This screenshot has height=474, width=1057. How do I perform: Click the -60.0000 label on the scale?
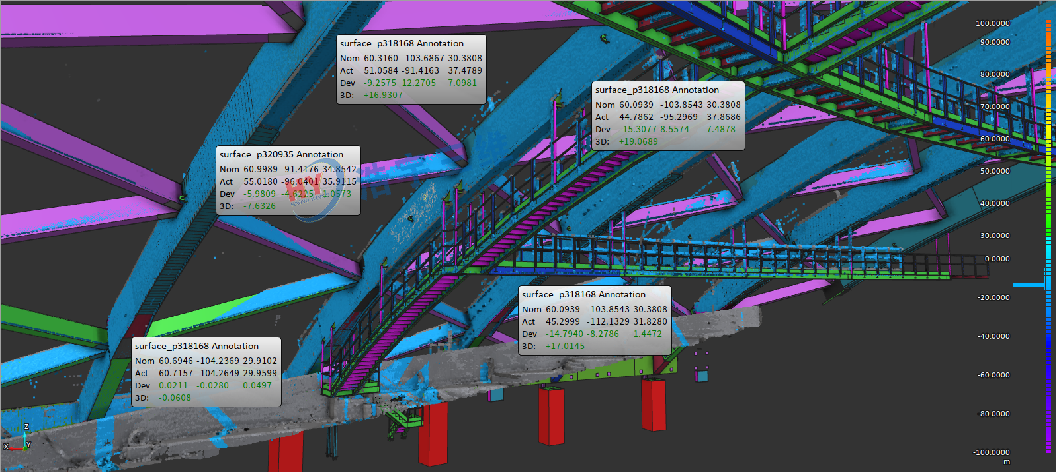[1000, 374]
